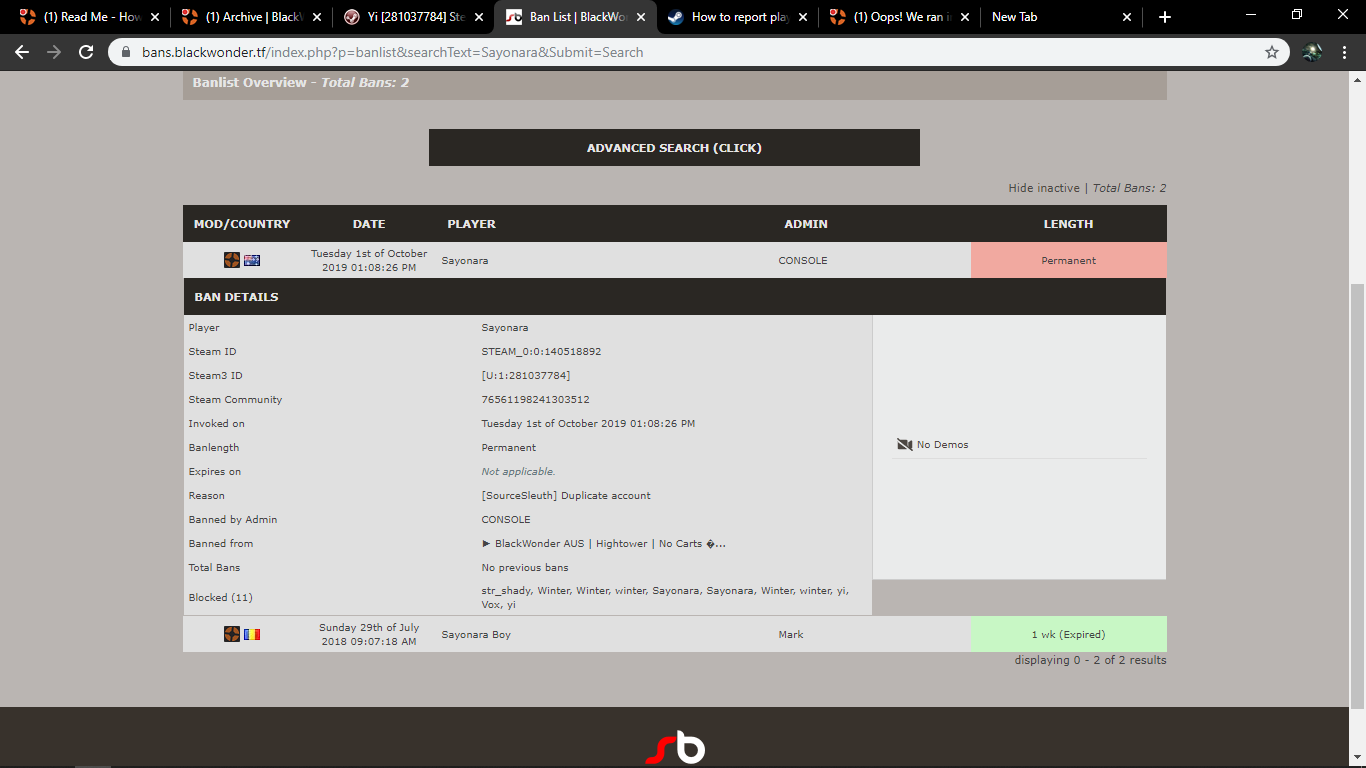
Task: Open the Chrome profile avatar
Action: 1313,52
